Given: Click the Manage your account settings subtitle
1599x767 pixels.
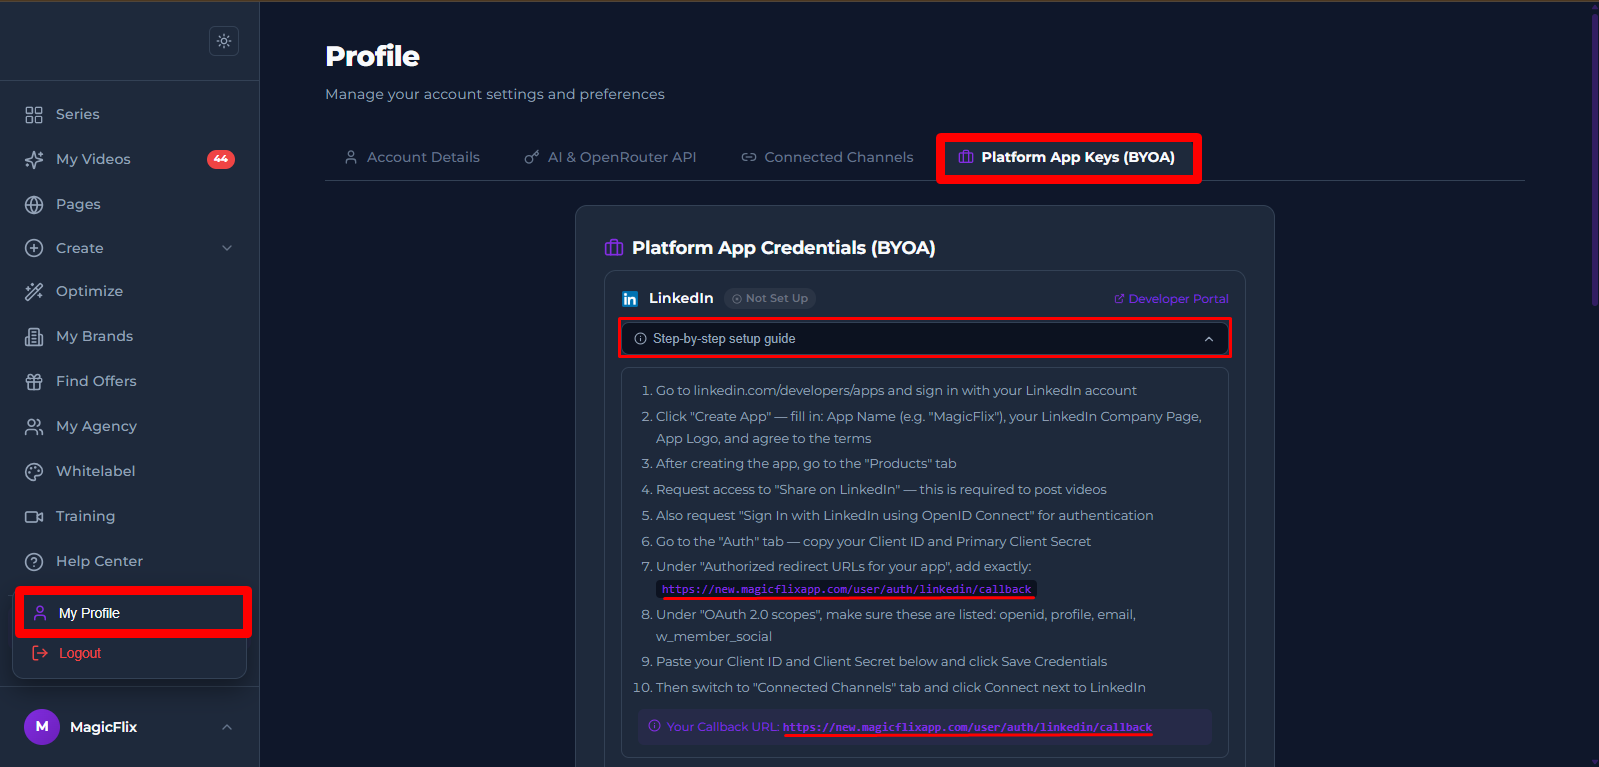Looking at the screenshot, I should tap(495, 94).
